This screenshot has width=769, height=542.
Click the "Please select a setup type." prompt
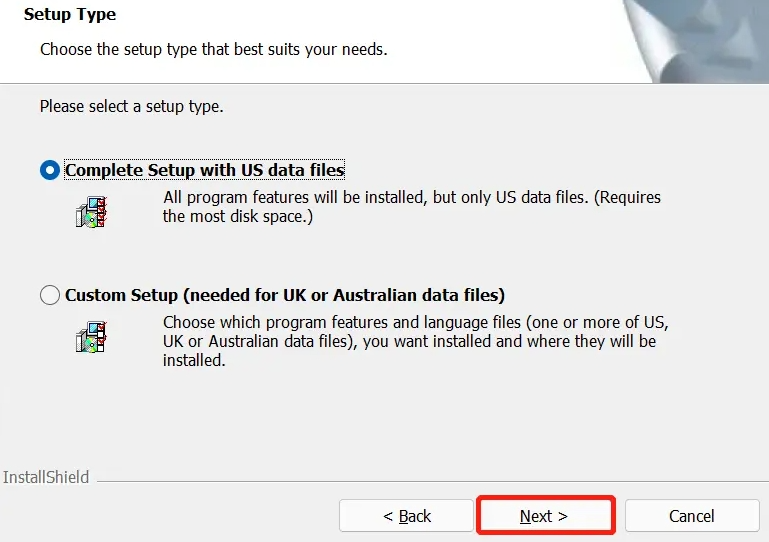131,106
